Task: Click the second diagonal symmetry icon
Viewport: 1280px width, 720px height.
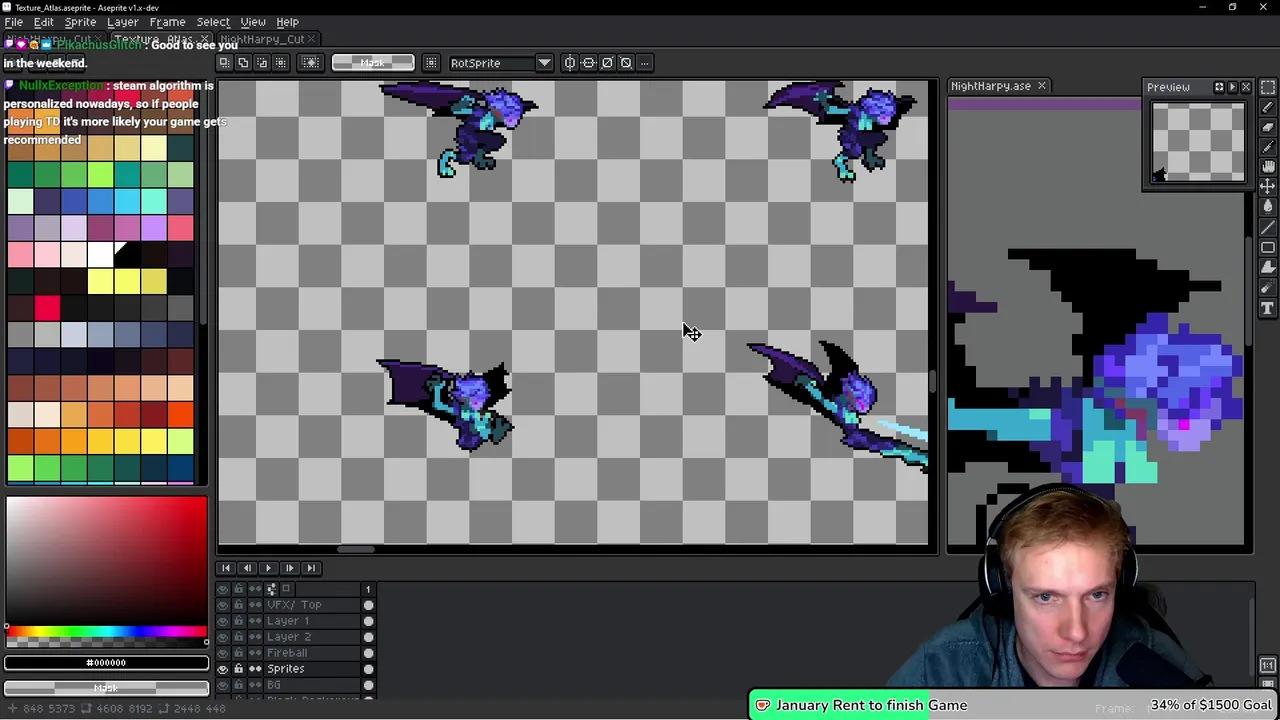Action: [626, 63]
